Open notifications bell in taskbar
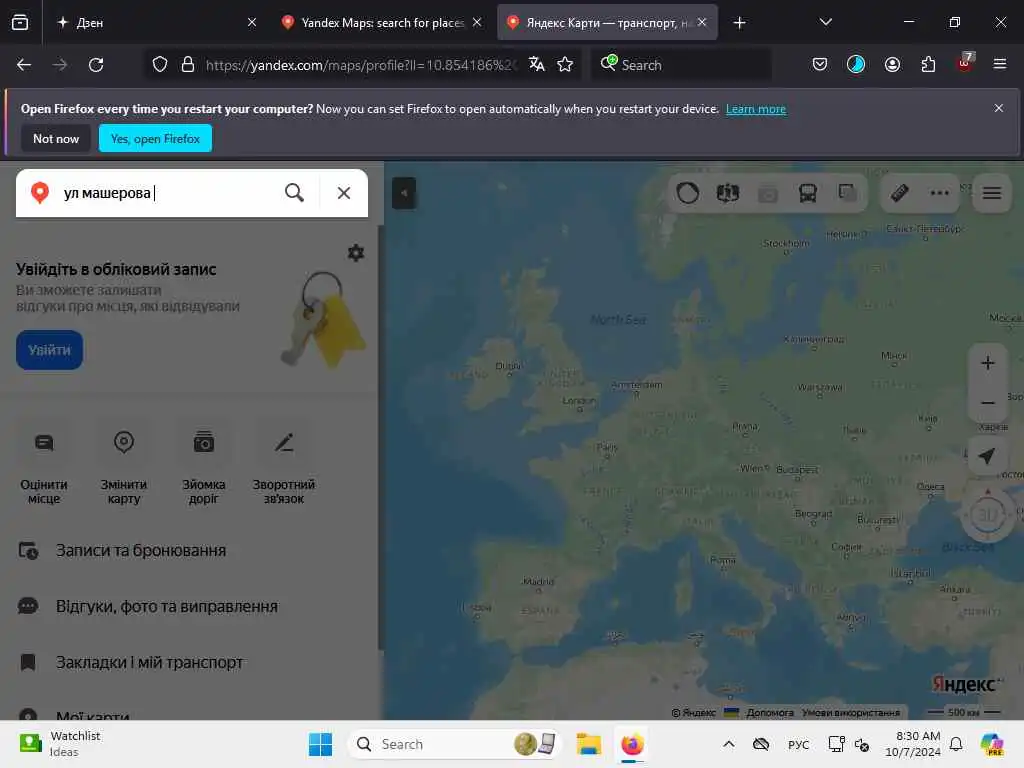The height and width of the screenshot is (768, 1024). tap(956, 744)
